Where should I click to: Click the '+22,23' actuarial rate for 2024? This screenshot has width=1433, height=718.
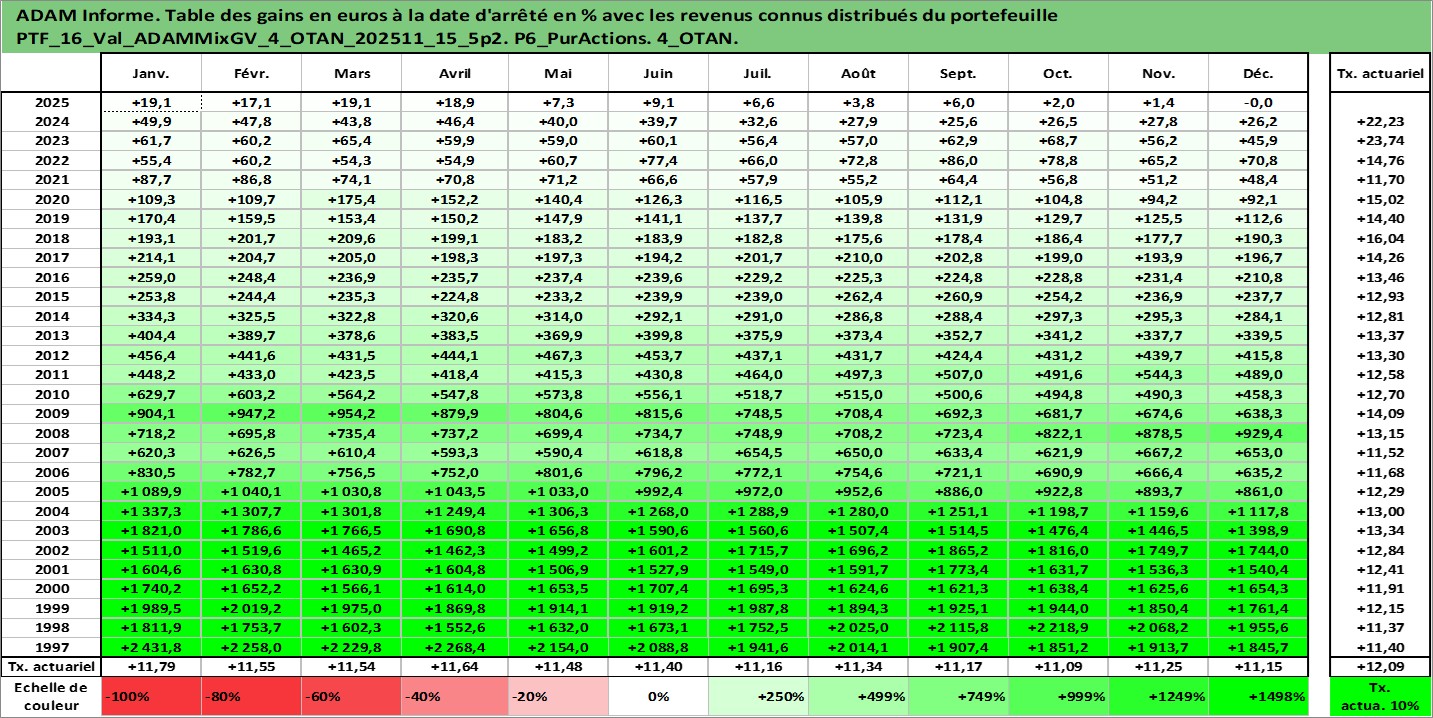pyautogui.click(x=1379, y=121)
